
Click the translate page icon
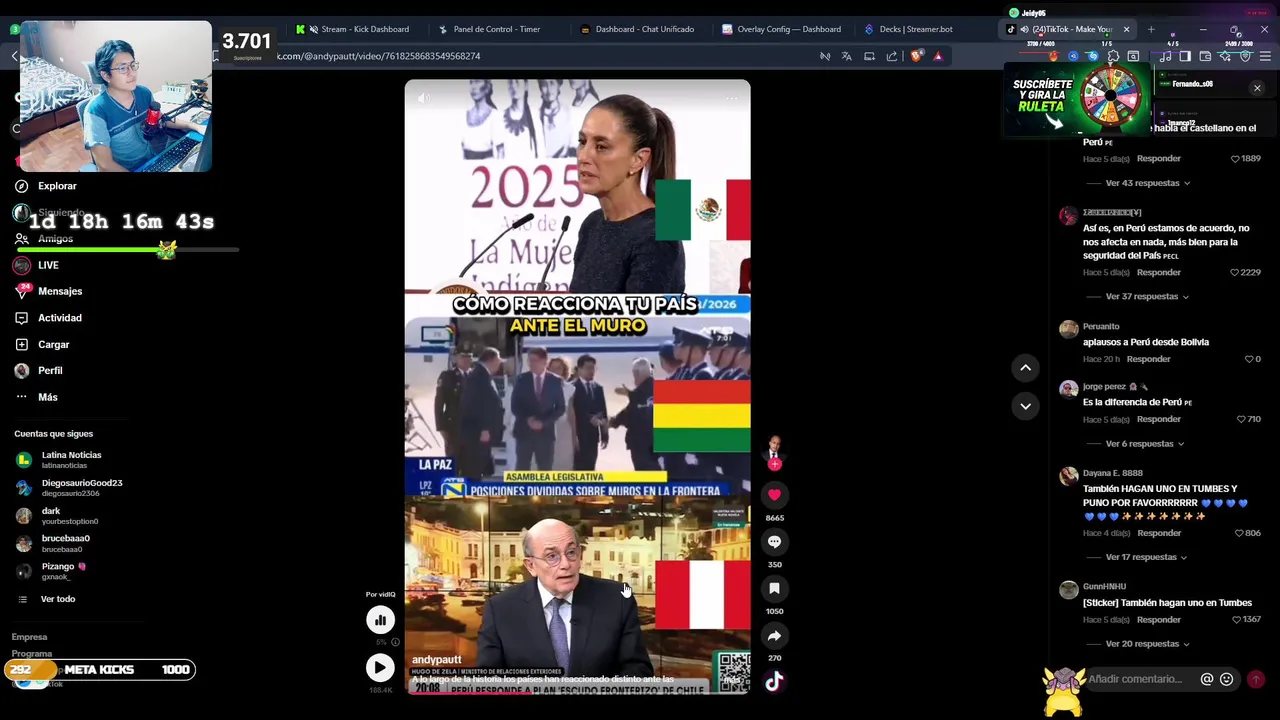coord(847,56)
